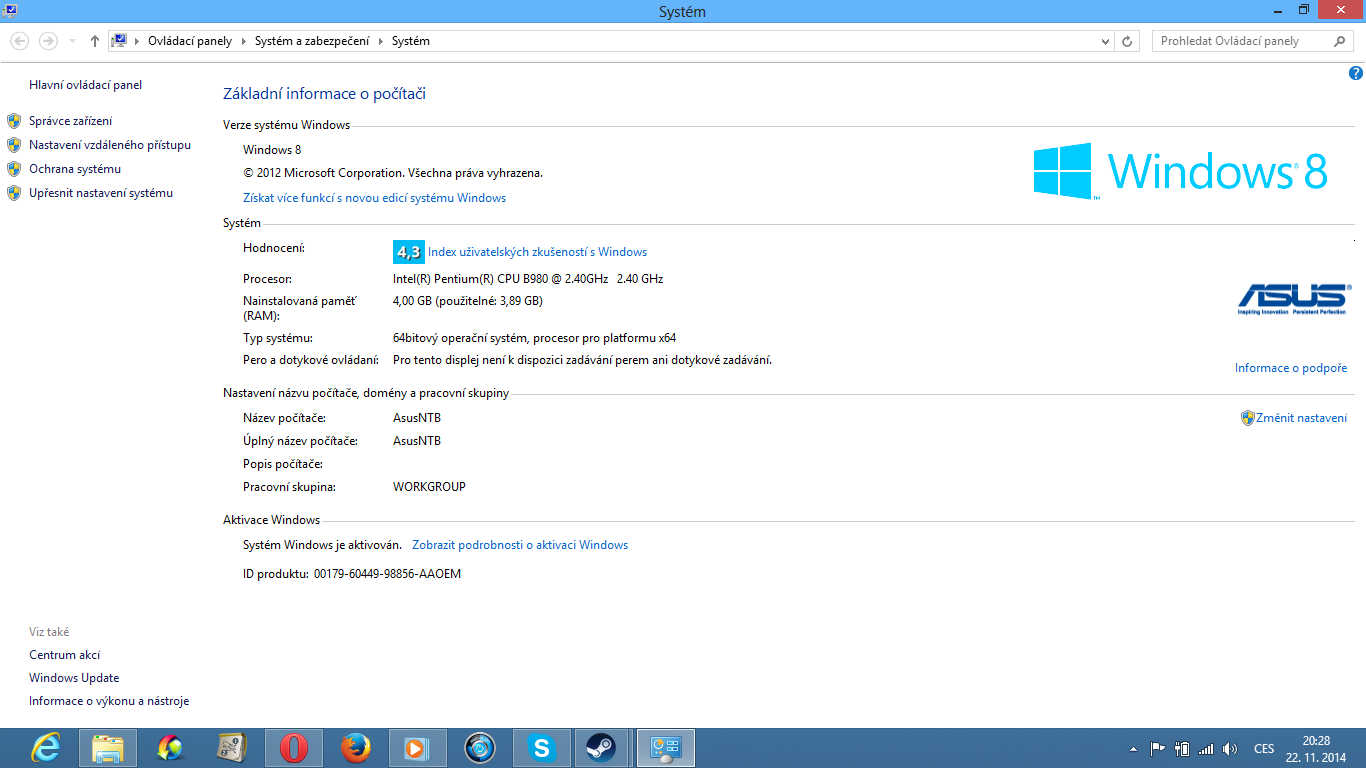This screenshot has height=768, width=1366.
Task: Open the address bar history dropdown
Action: 1105,41
